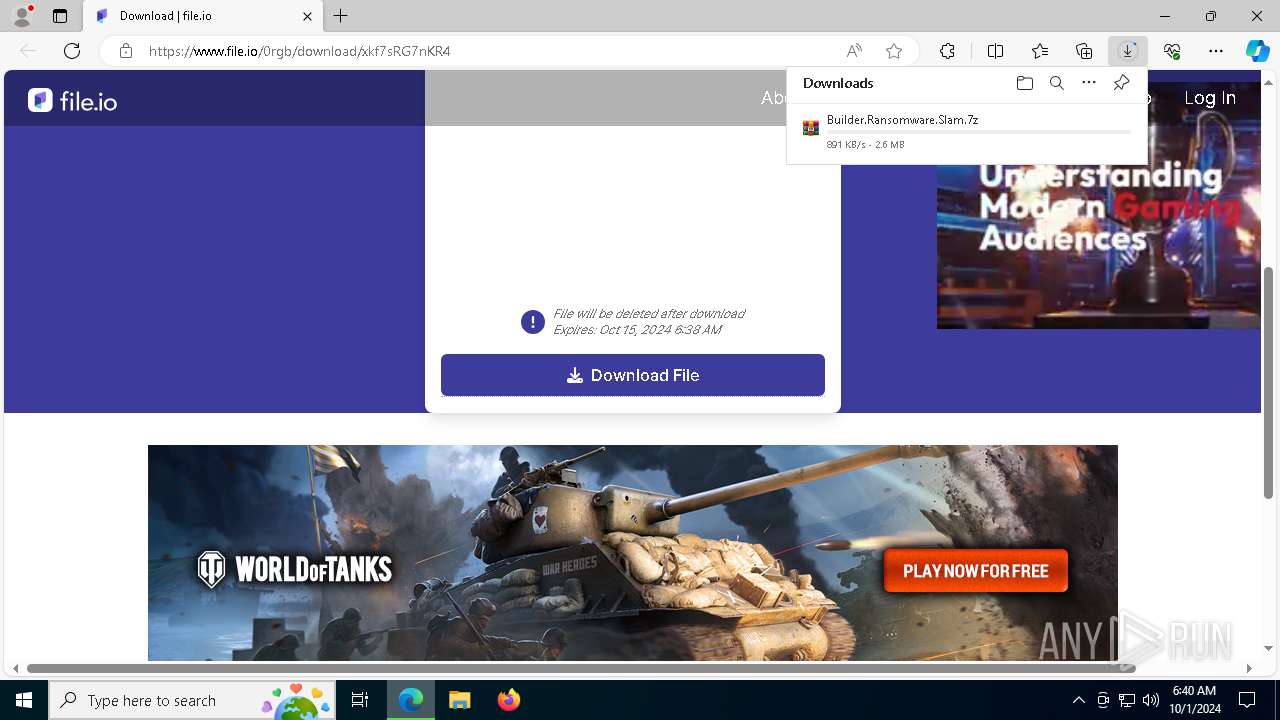This screenshot has width=1280, height=720.
Task: Click the Download File button
Action: pos(633,375)
